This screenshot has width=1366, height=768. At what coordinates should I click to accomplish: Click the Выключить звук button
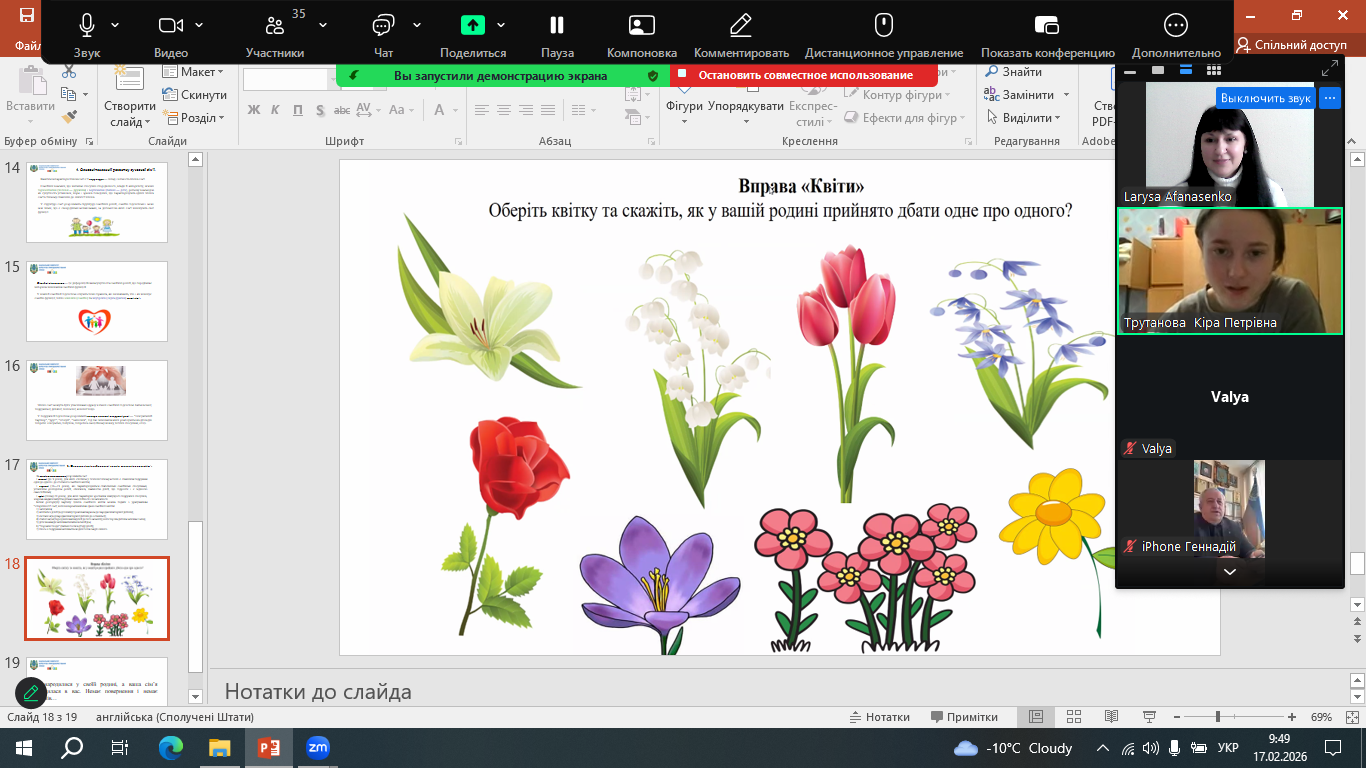1265,98
